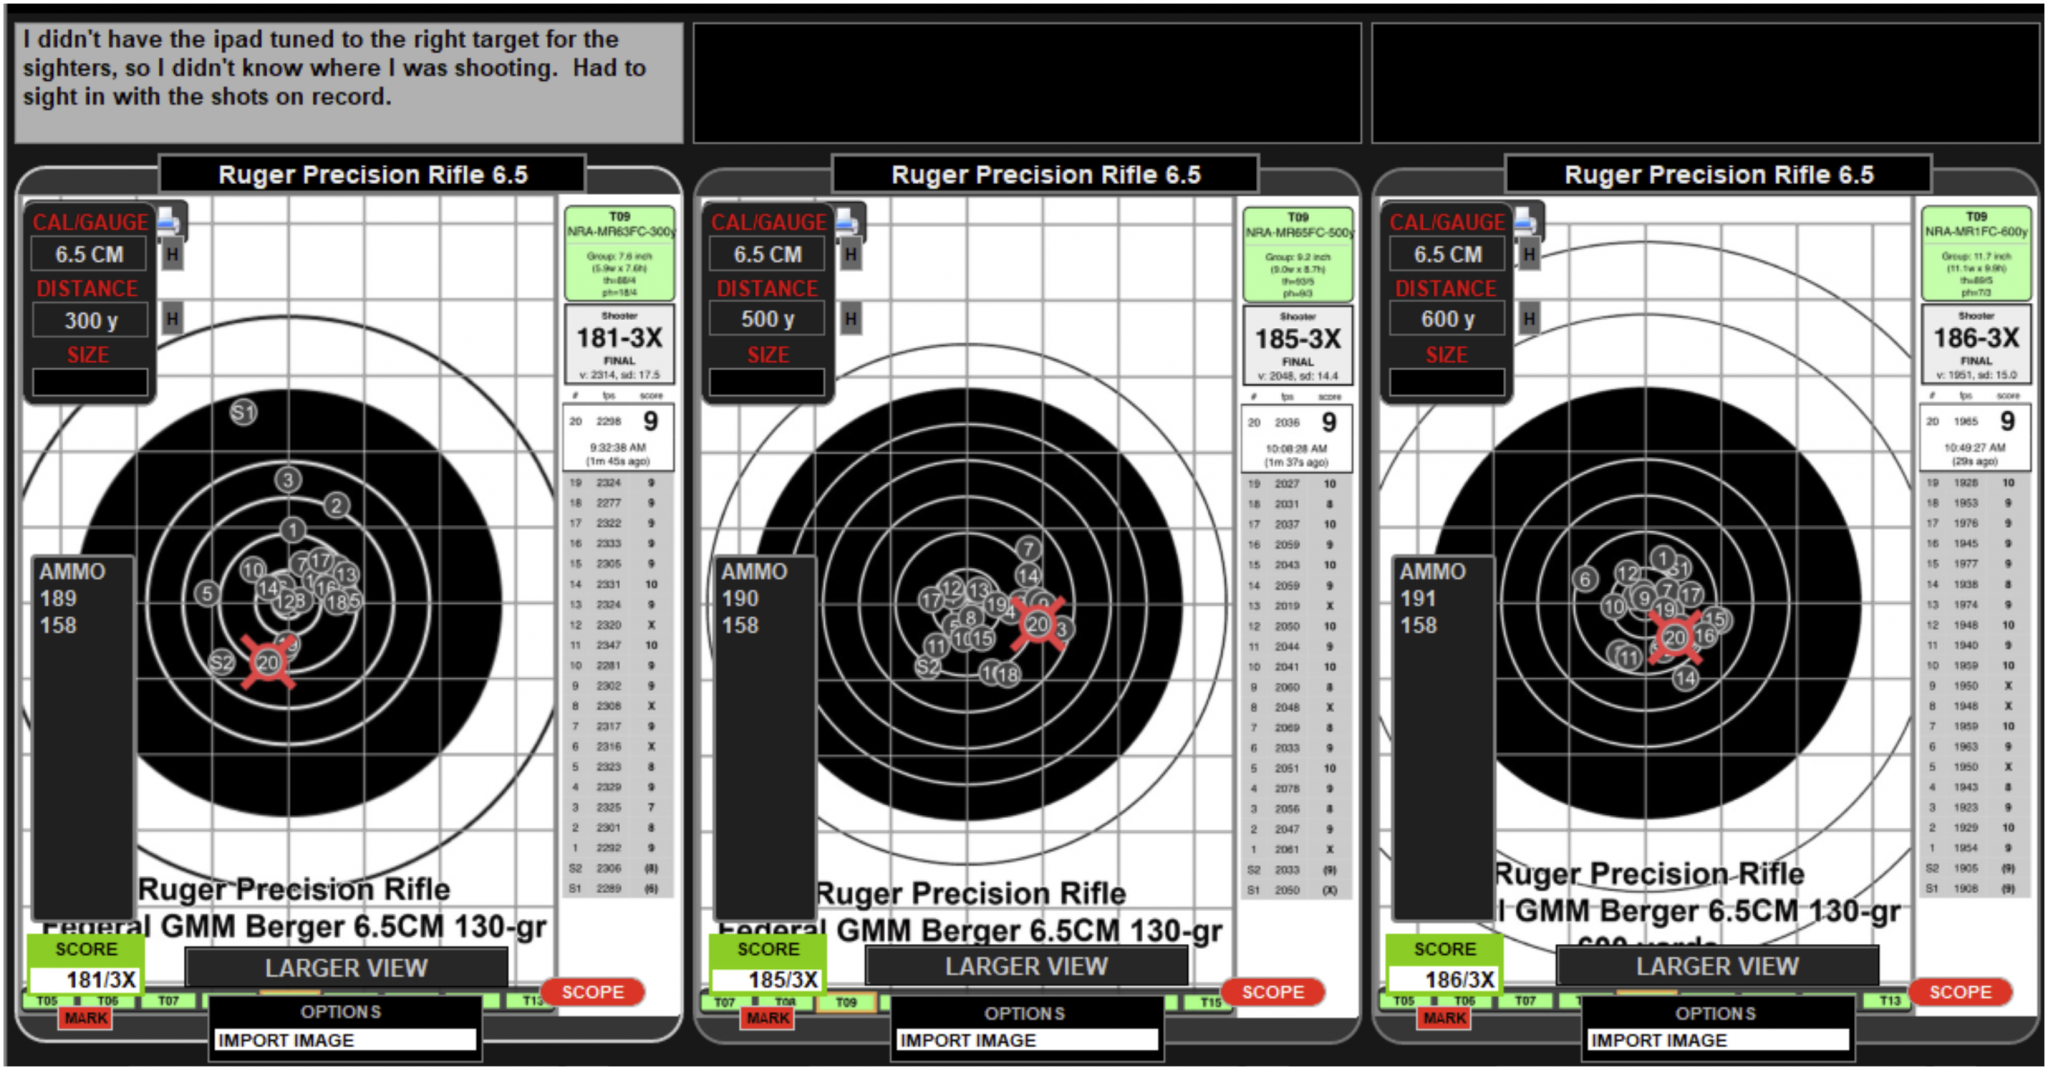The width and height of the screenshot is (2048, 1070).
Task: Click empty SIZE field on 500 y panel
Action: pos(767,382)
